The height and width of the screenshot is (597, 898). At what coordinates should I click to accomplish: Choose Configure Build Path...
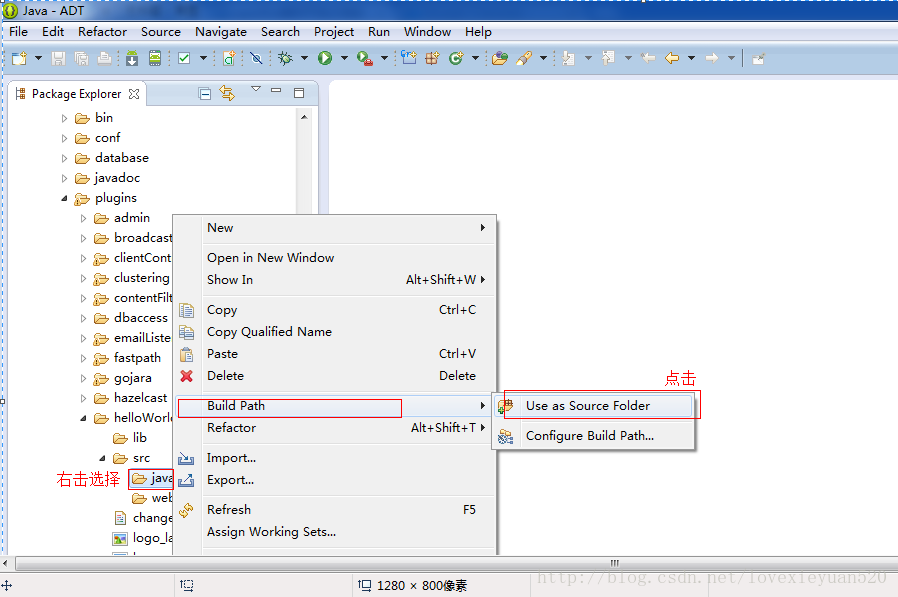pyautogui.click(x=593, y=435)
